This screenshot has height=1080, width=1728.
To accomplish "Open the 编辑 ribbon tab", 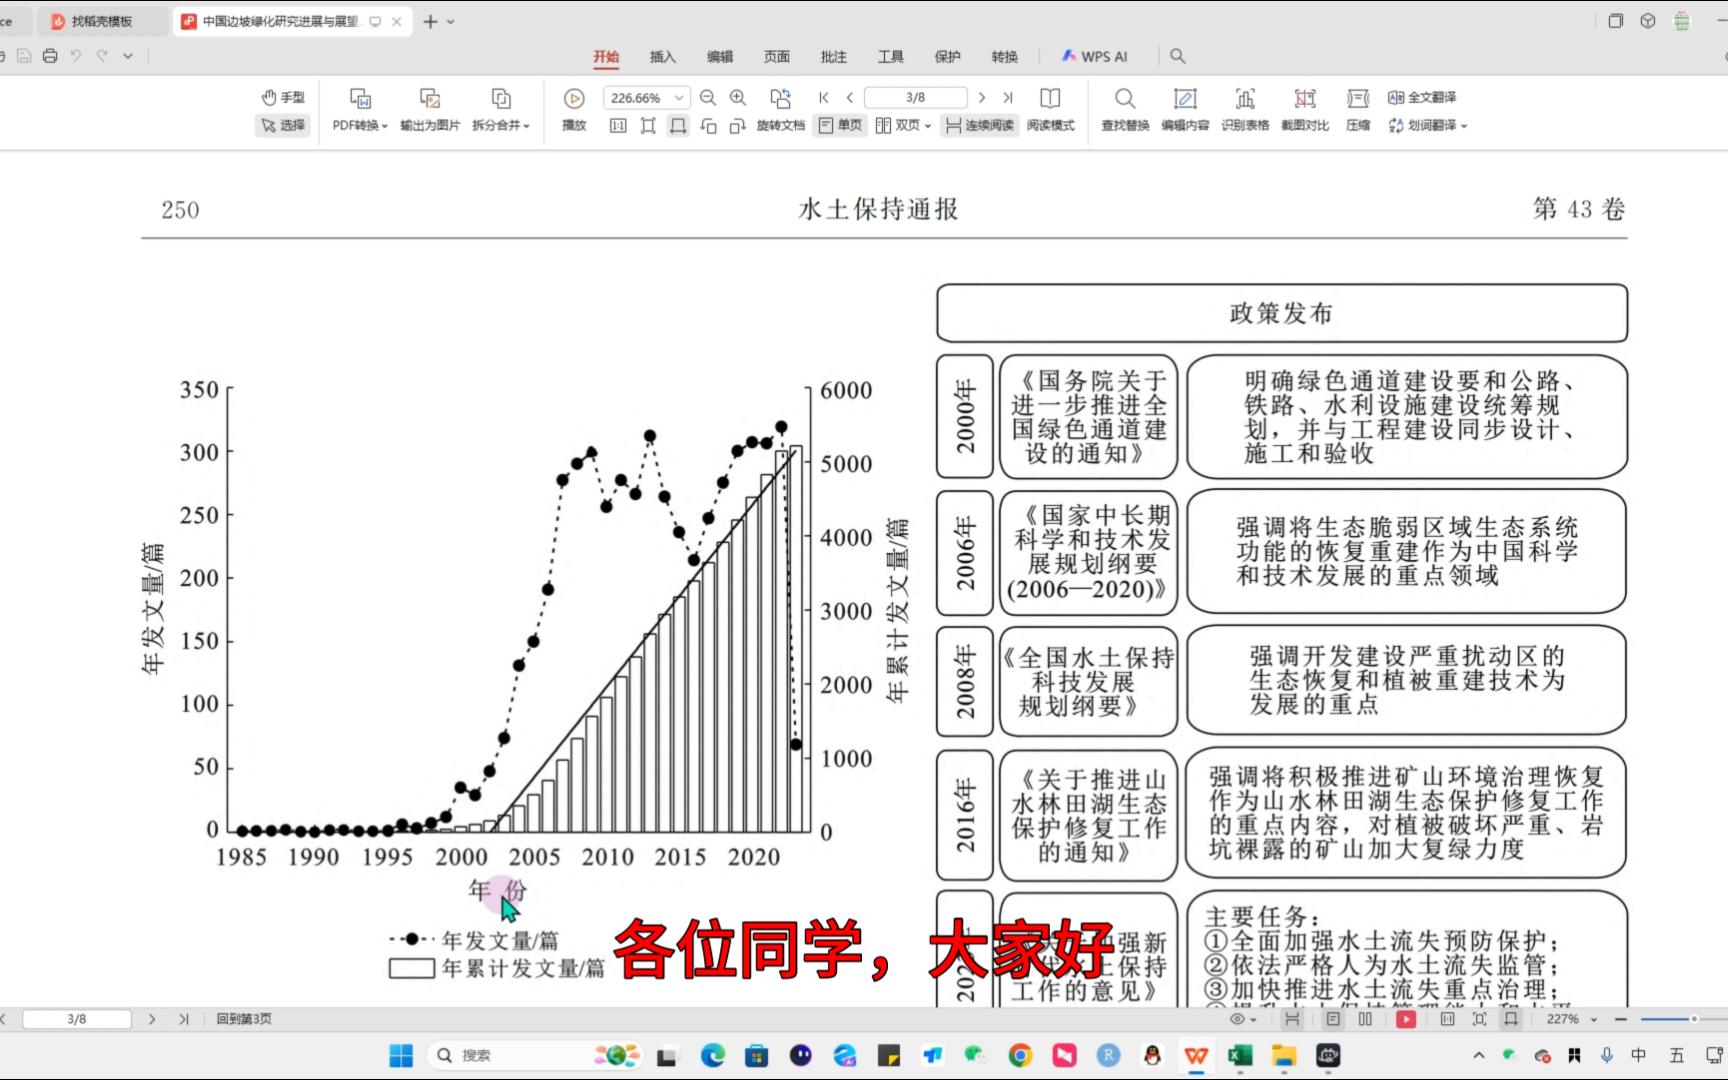I will (720, 57).
